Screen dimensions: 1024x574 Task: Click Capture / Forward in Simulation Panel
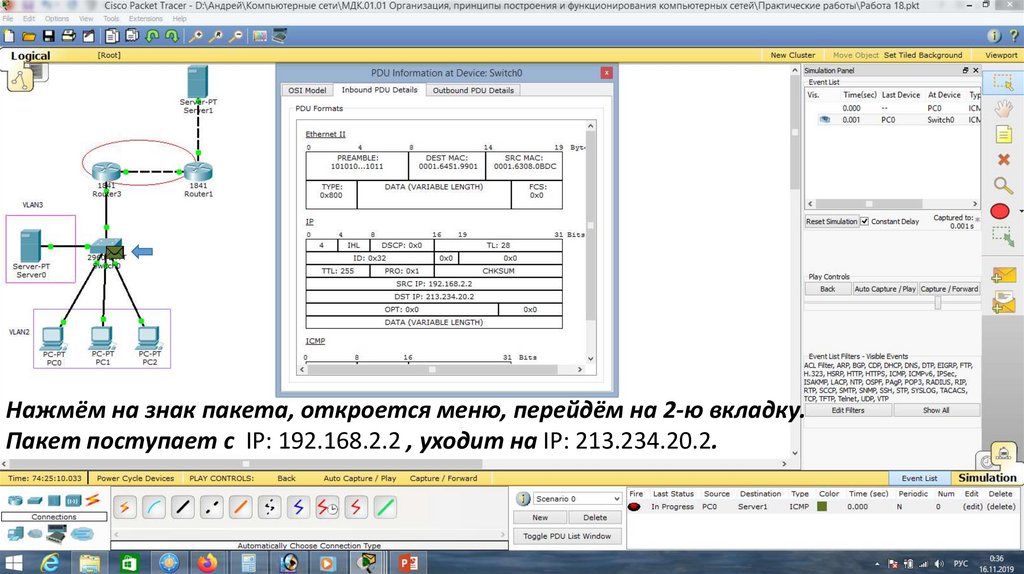tap(949, 289)
